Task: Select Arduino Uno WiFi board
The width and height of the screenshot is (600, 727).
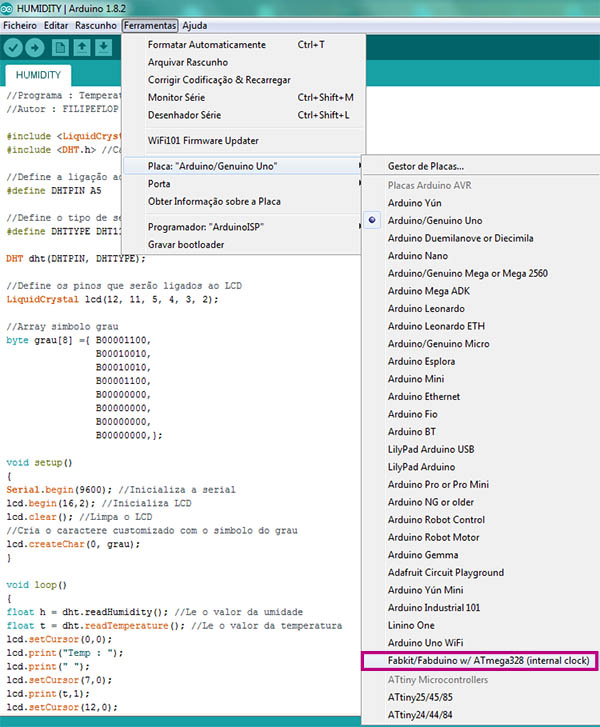Action: click(x=480, y=644)
